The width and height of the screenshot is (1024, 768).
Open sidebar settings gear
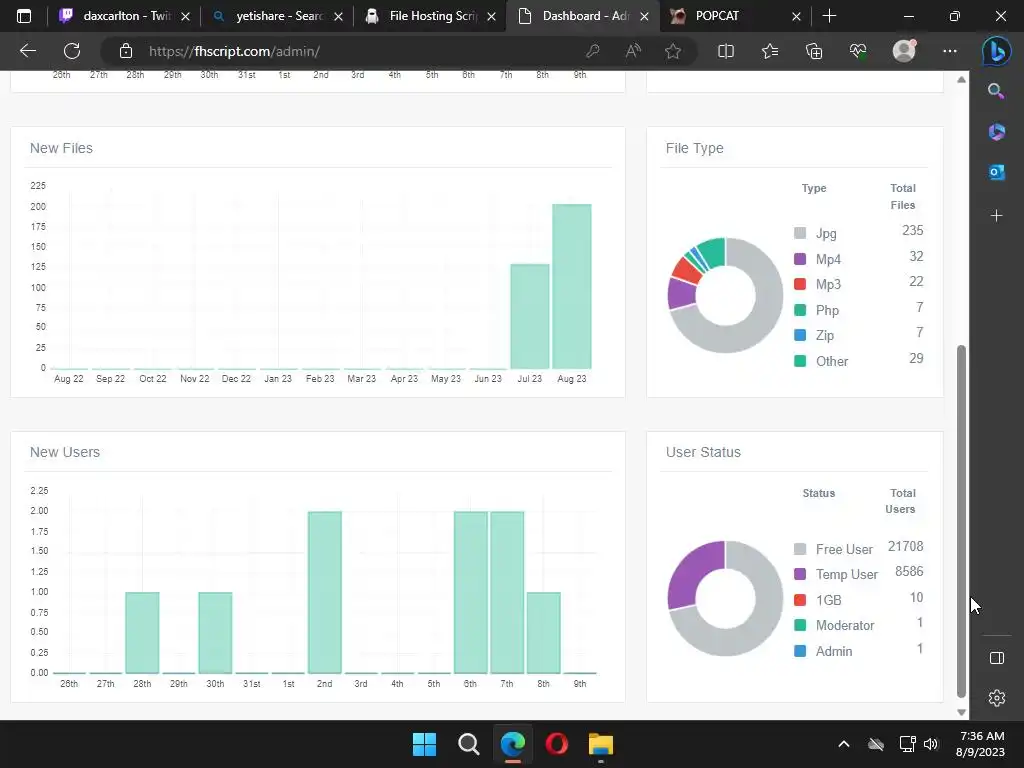[x=997, y=698]
